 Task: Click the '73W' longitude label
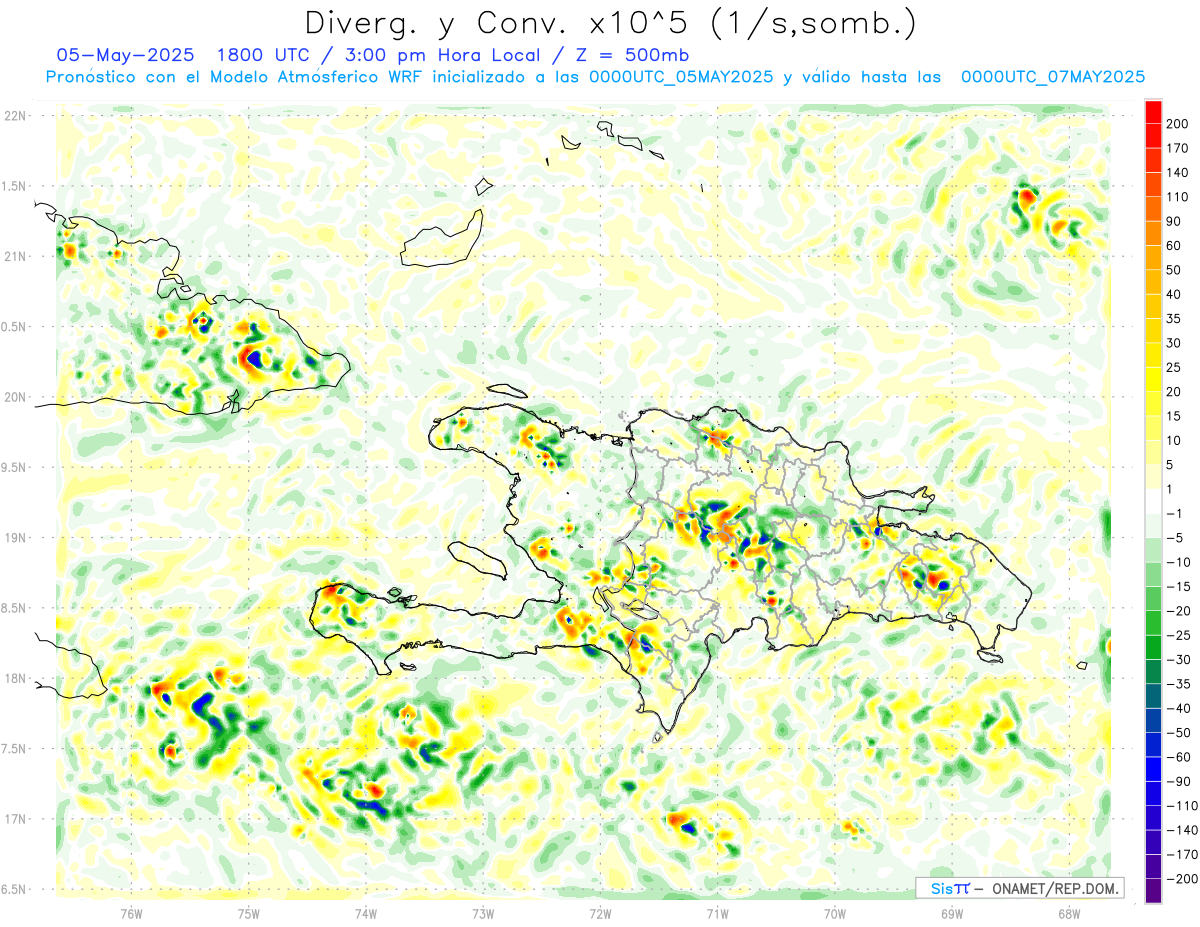483,914
